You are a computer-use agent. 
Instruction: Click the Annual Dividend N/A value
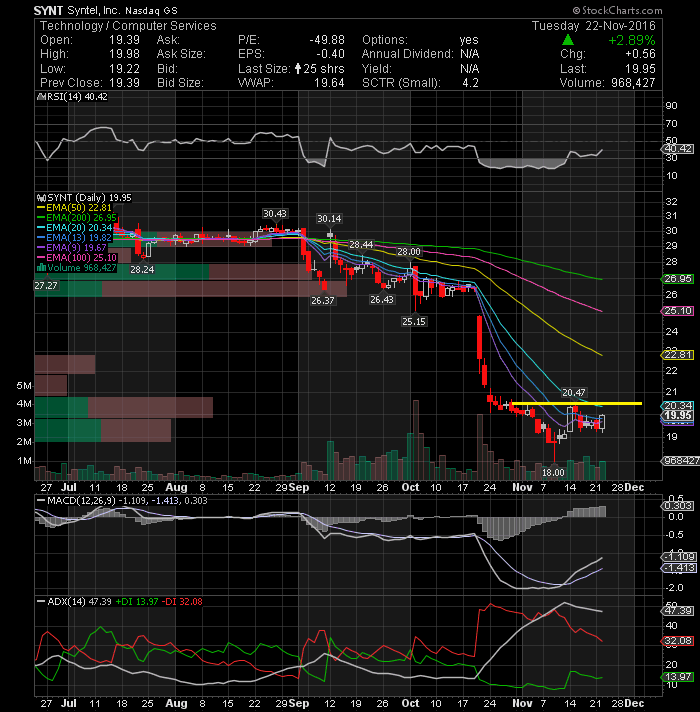pos(469,54)
